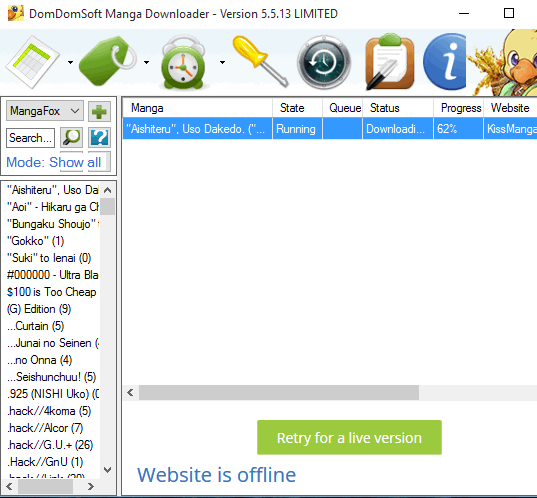Expand the grid sheet icon's dropdown arrow
This screenshot has width=537, height=498.
click(x=71, y=62)
